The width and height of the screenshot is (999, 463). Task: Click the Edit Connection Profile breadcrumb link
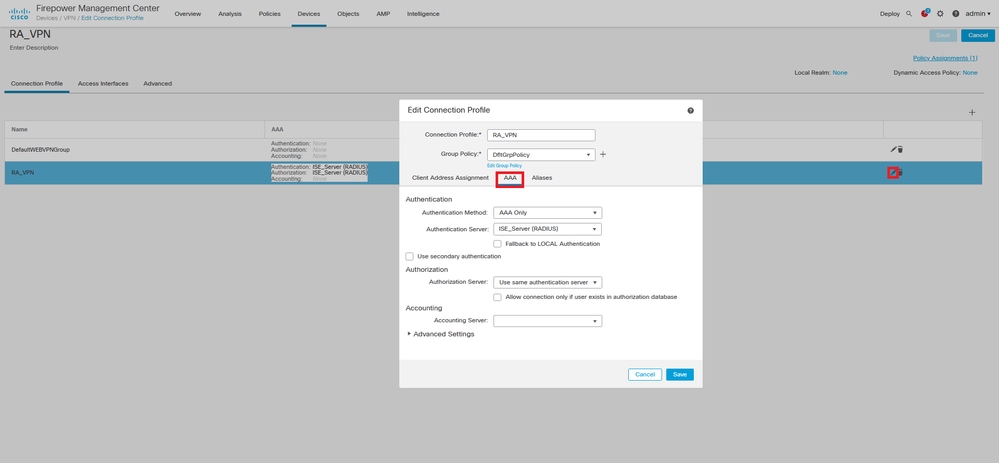(112, 18)
